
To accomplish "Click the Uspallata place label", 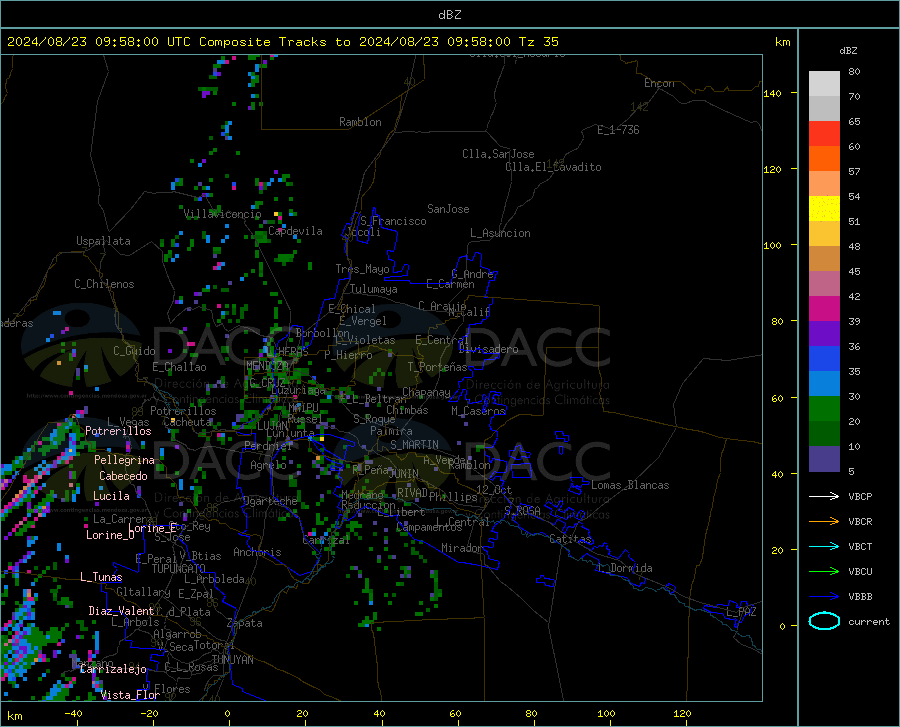I will 103,241.
